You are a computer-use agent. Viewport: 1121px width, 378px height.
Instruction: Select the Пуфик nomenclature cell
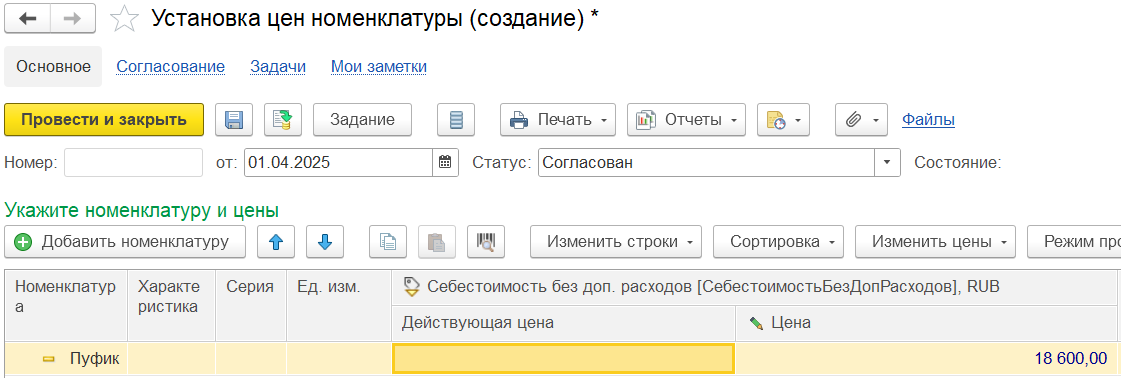coord(66,359)
